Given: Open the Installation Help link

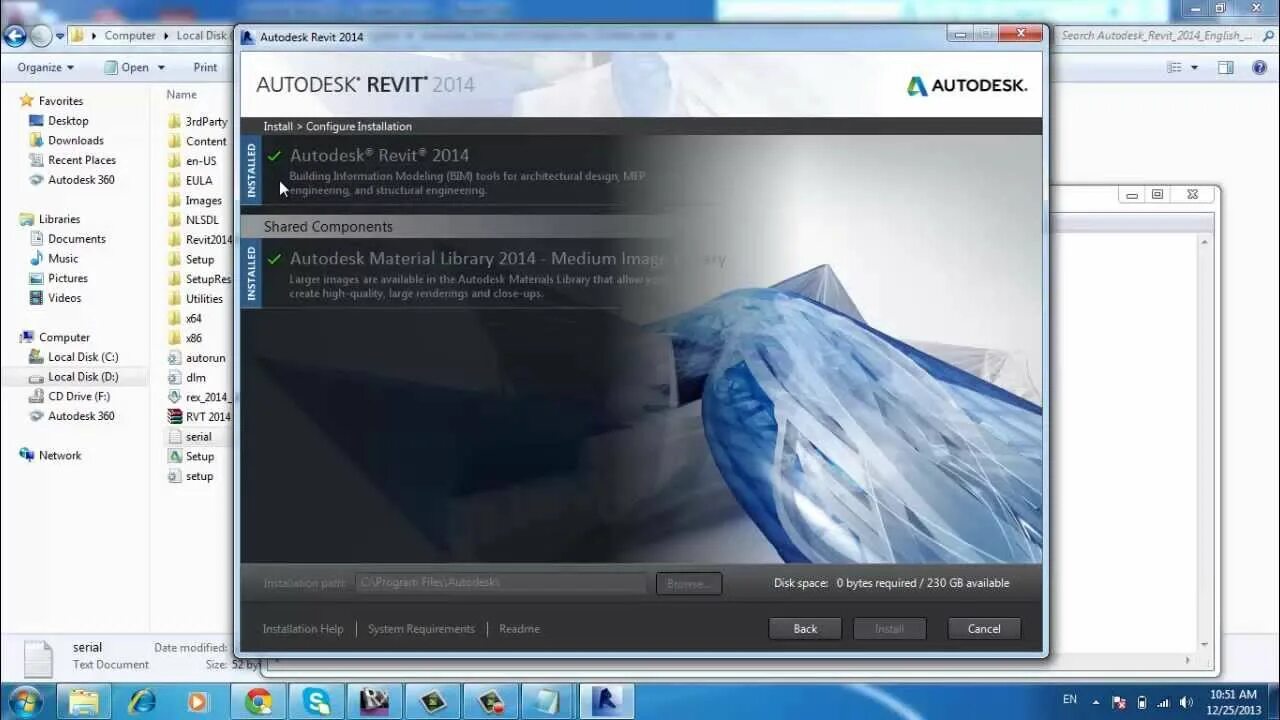Looking at the screenshot, I should pyautogui.click(x=303, y=629).
